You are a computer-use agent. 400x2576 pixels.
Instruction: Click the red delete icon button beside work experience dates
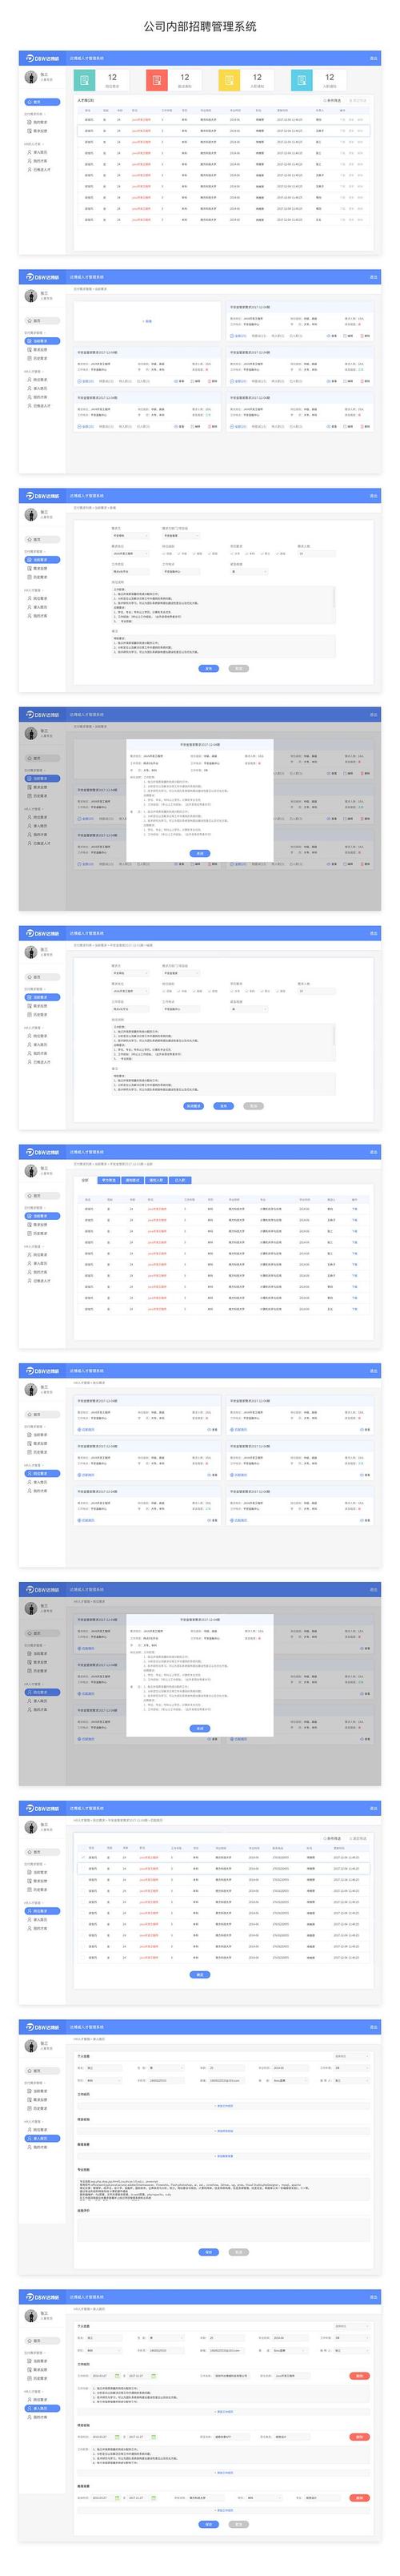tap(360, 2375)
